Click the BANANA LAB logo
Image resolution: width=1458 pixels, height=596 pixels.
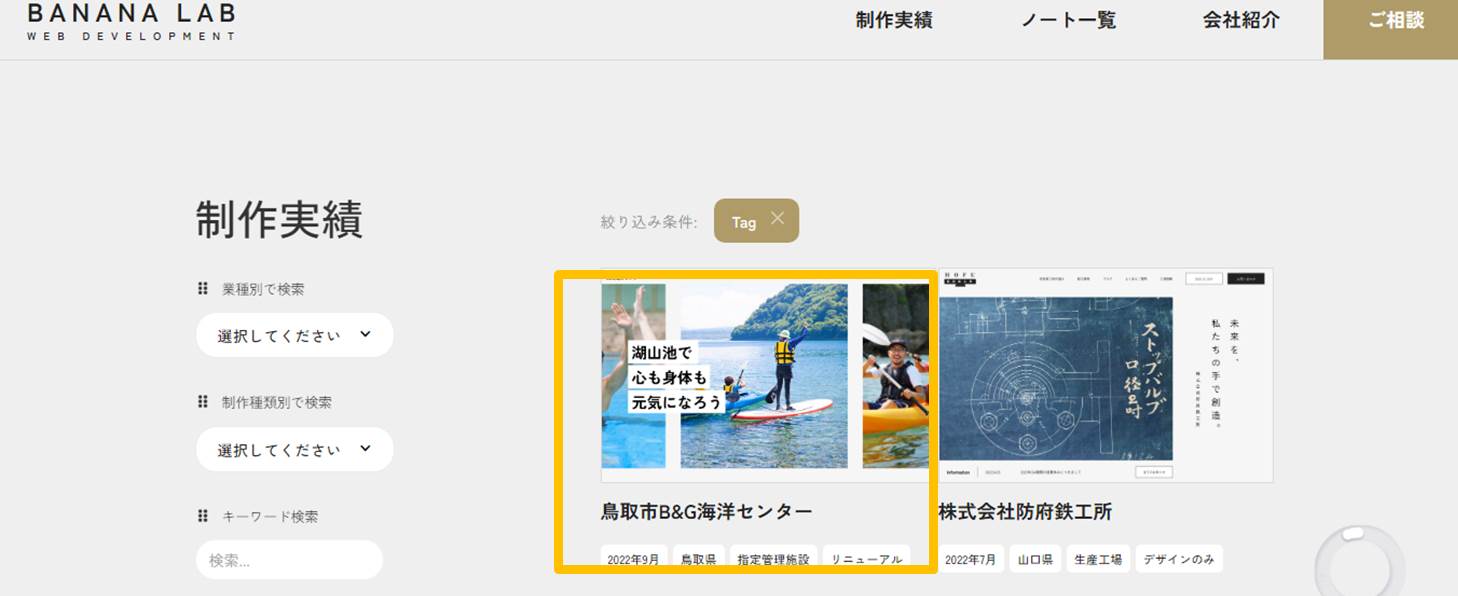point(131,21)
